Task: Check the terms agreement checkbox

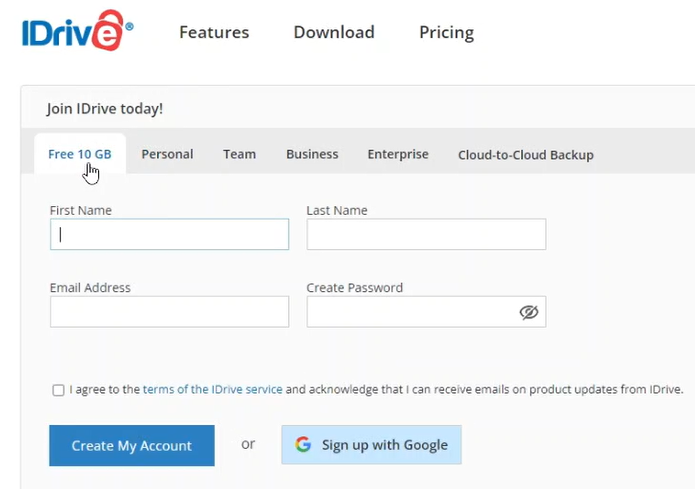Action: [58, 390]
